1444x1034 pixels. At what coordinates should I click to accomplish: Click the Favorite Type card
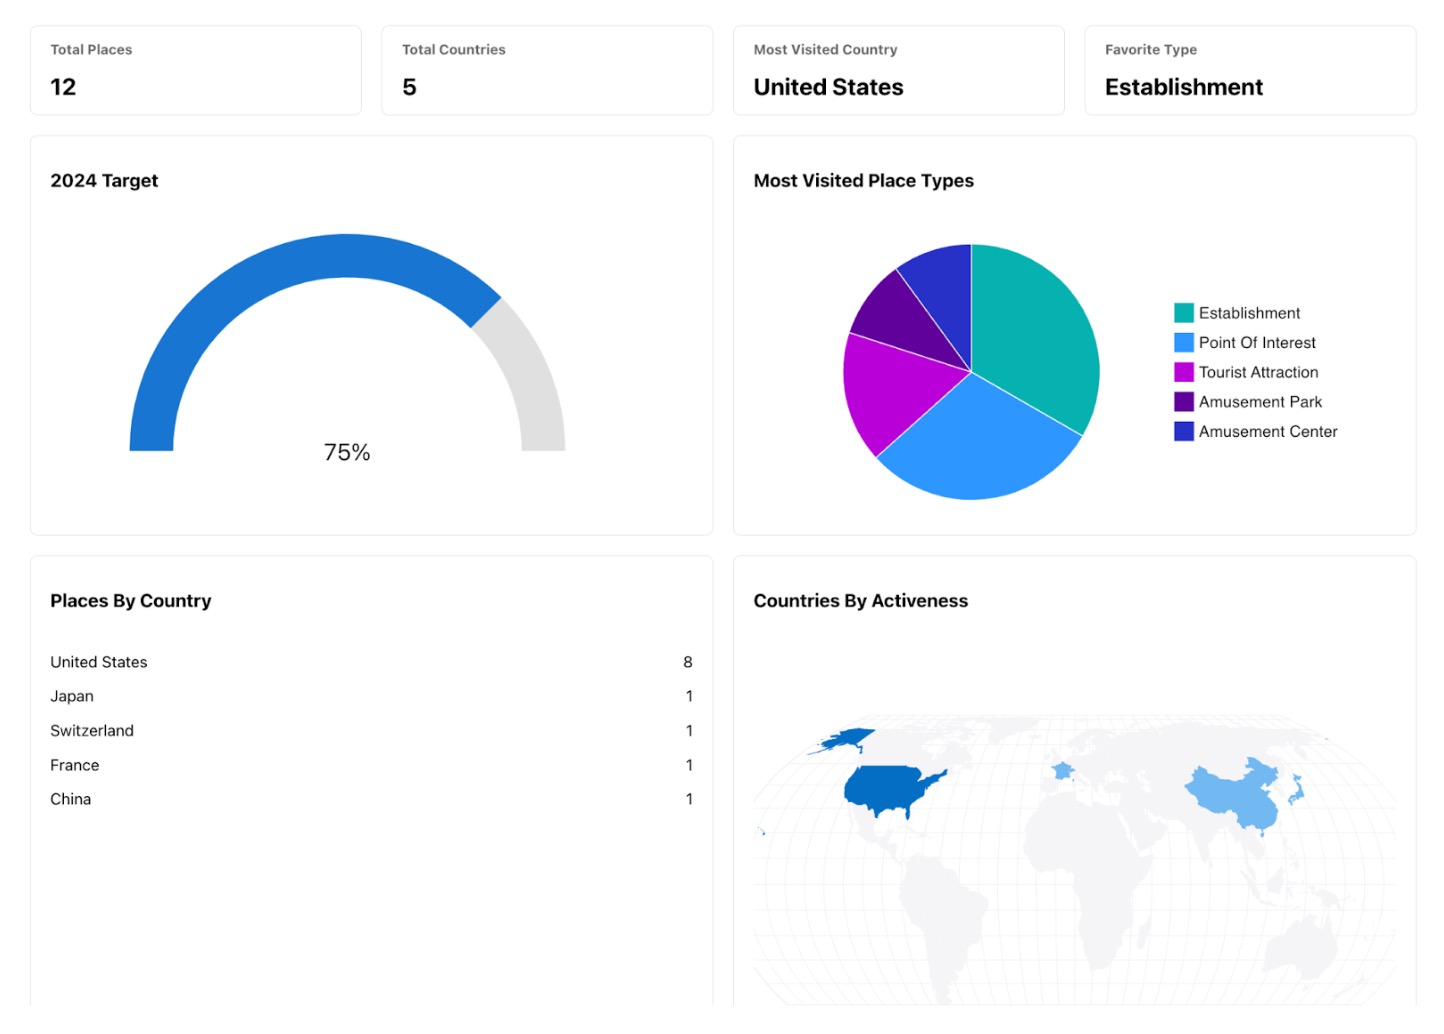click(x=1250, y=70)
